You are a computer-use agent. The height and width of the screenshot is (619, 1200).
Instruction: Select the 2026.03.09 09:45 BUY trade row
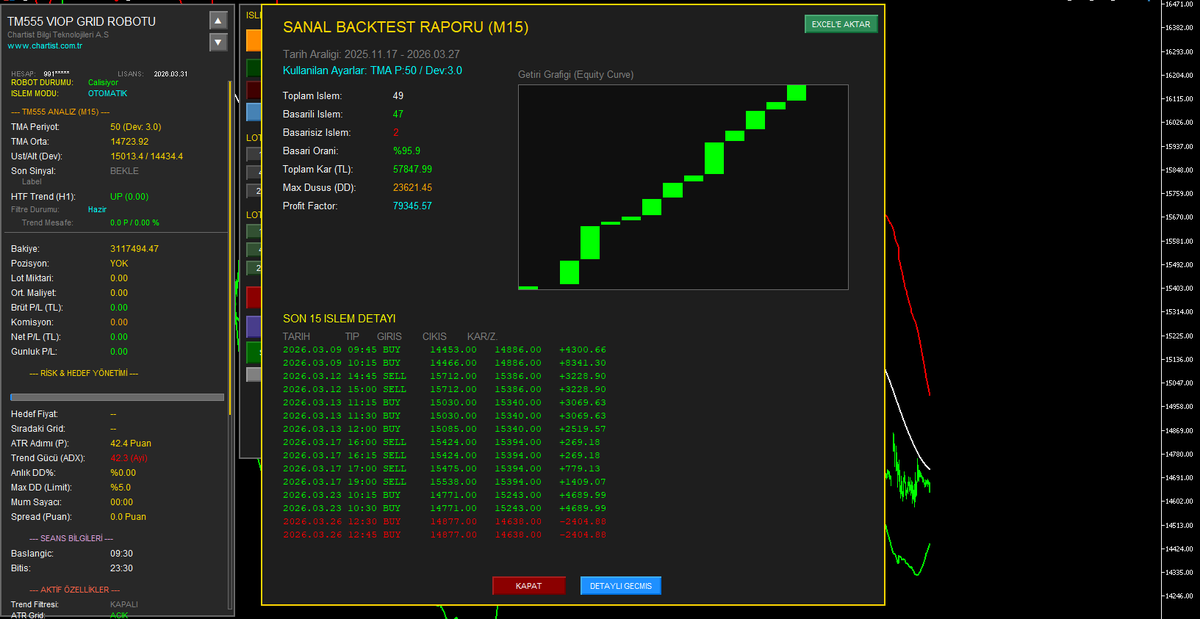tap(445, 350)
